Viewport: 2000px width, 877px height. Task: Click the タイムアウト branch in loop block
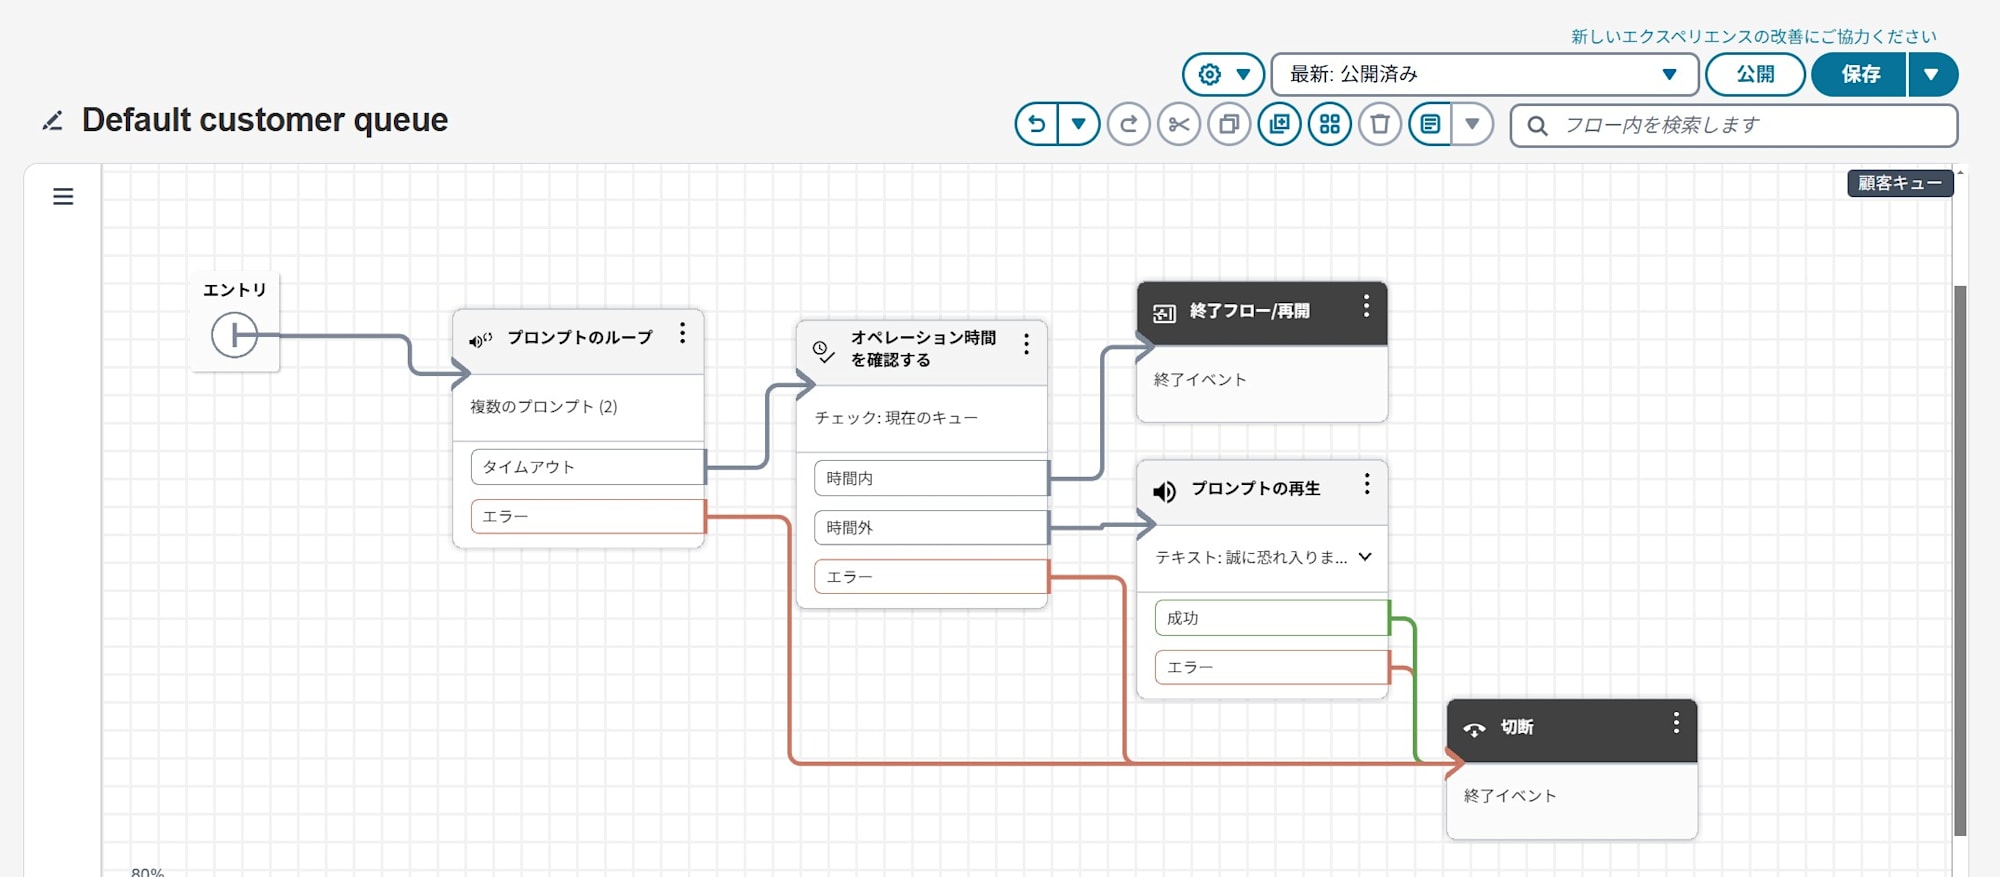tap(588, 467)
